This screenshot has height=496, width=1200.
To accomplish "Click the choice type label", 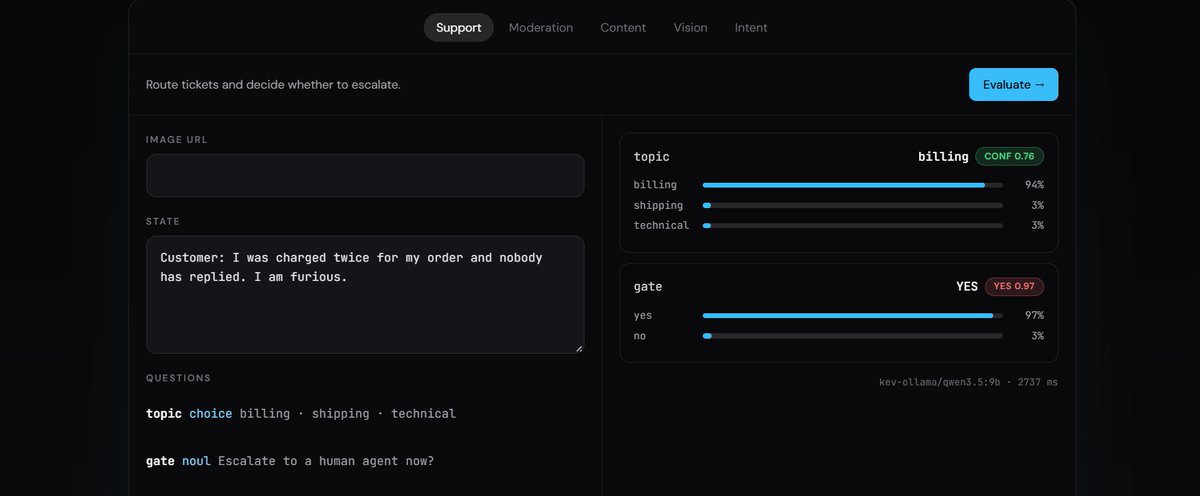I will pyautogui.click(x=210, y=413).
